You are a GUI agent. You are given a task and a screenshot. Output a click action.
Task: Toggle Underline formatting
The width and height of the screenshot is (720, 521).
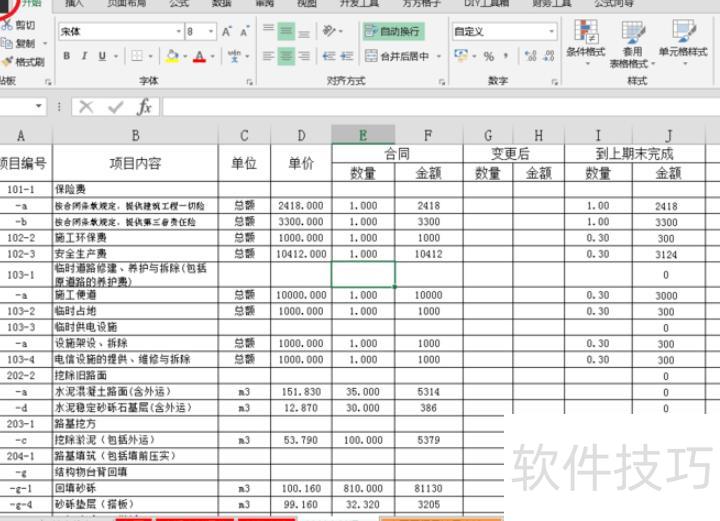pyautogui.click(x=102, y=56)
